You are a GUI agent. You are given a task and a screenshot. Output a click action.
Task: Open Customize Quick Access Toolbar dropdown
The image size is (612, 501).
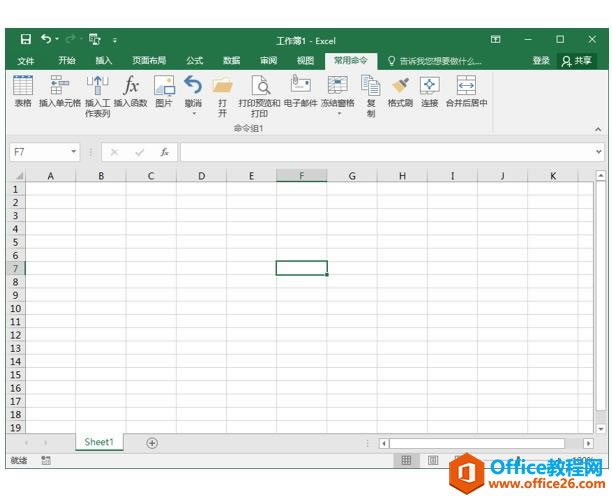115,40
